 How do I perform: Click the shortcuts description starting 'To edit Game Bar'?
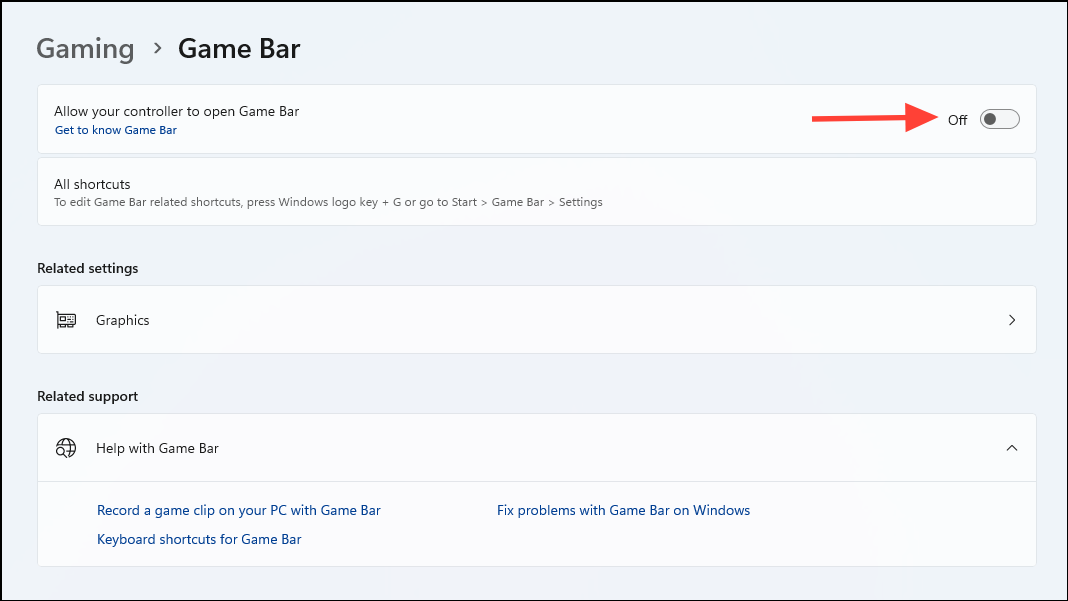(328, 202)
